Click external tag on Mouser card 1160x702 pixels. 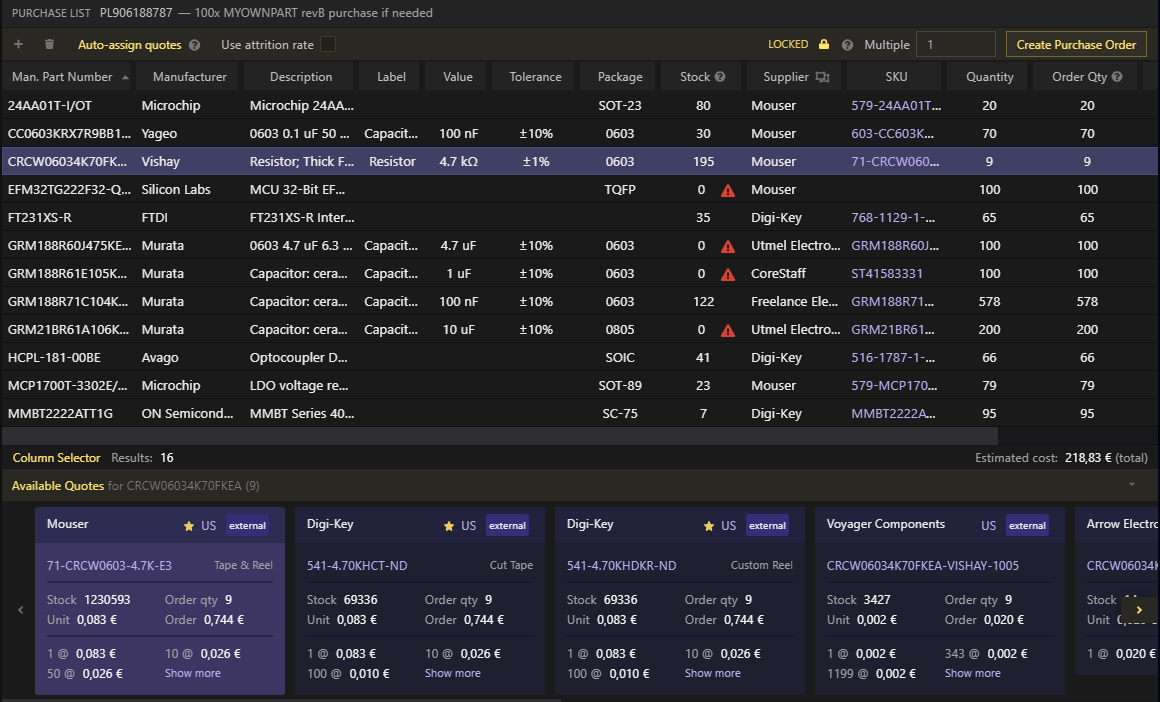(247, 526)
